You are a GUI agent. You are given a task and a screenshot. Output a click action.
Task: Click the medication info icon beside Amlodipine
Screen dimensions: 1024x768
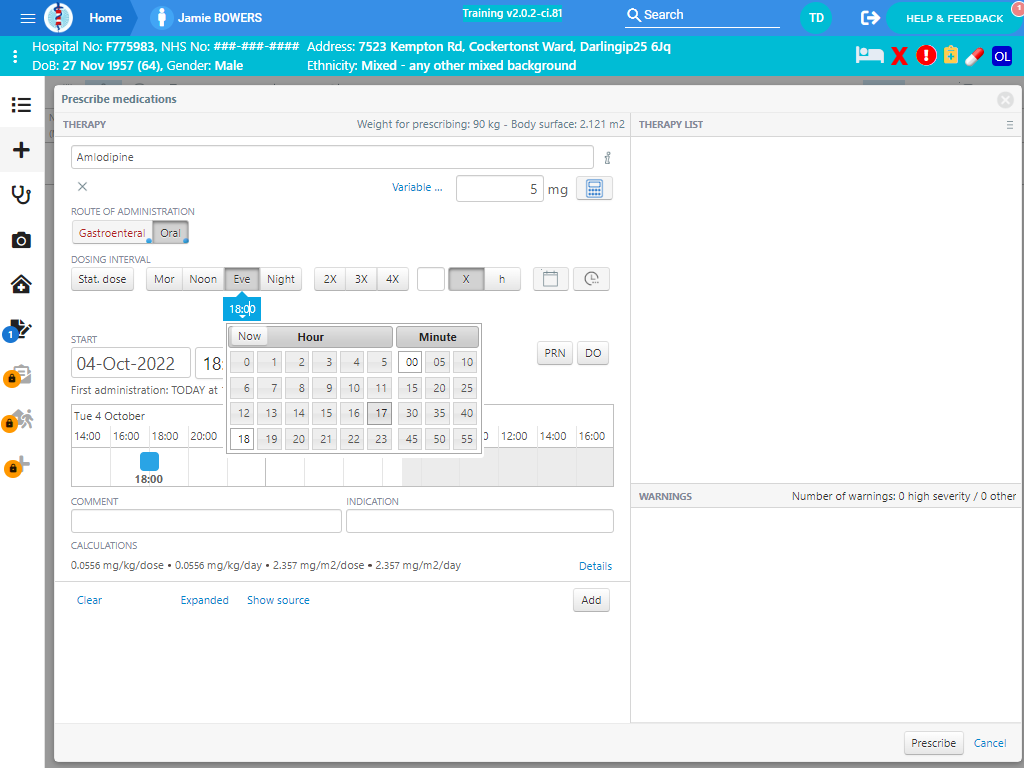click(x=607, y=158)
